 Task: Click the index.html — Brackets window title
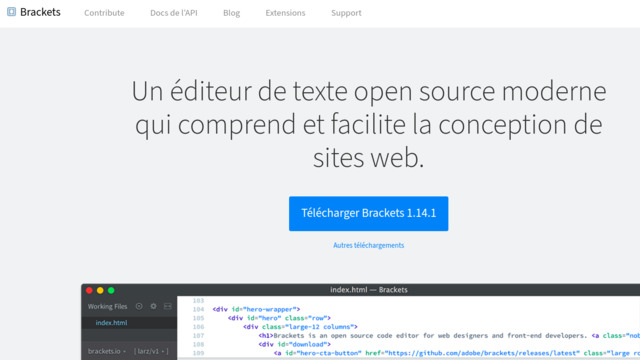tap(369, 290)
